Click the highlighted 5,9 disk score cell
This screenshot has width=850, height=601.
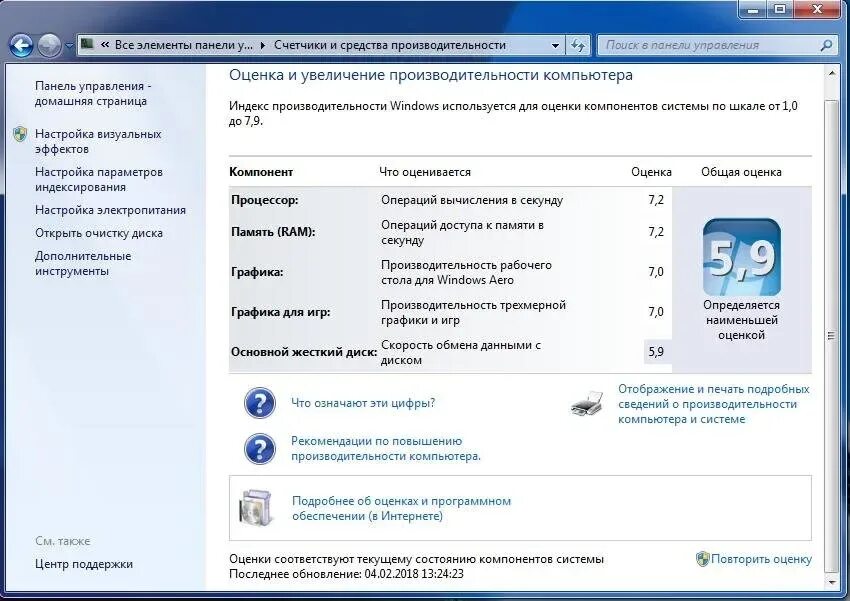(x=657, y=352)
